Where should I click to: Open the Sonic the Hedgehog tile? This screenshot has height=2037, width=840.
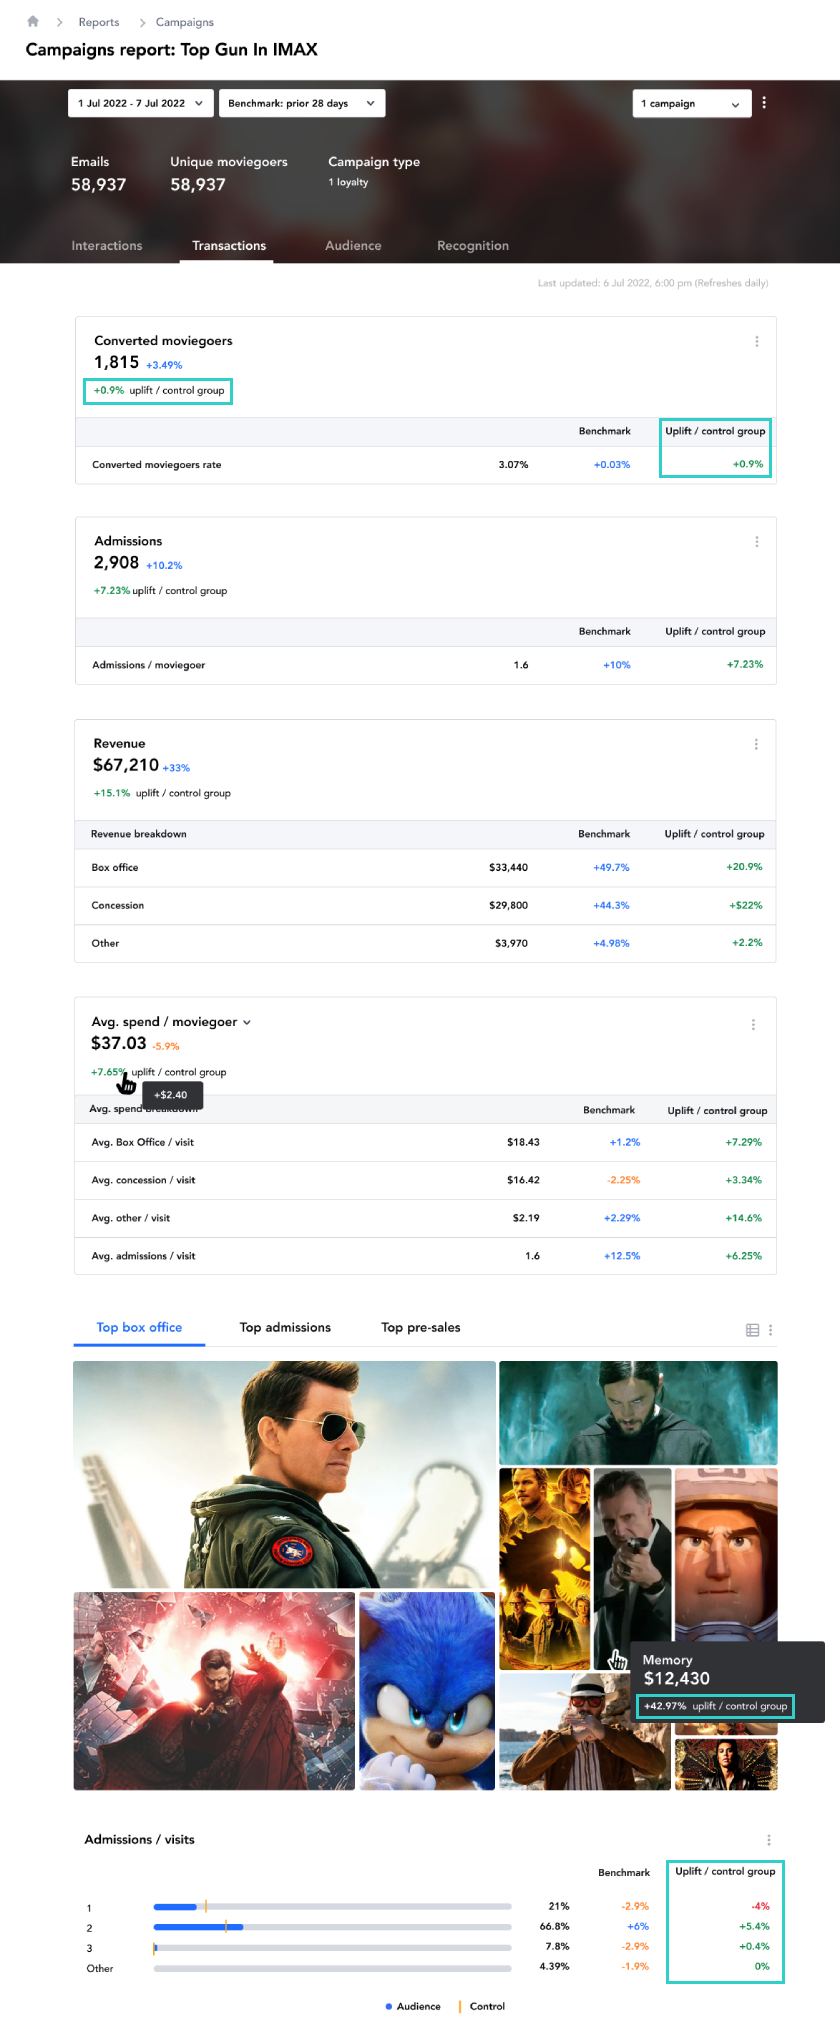[427, 1691]
